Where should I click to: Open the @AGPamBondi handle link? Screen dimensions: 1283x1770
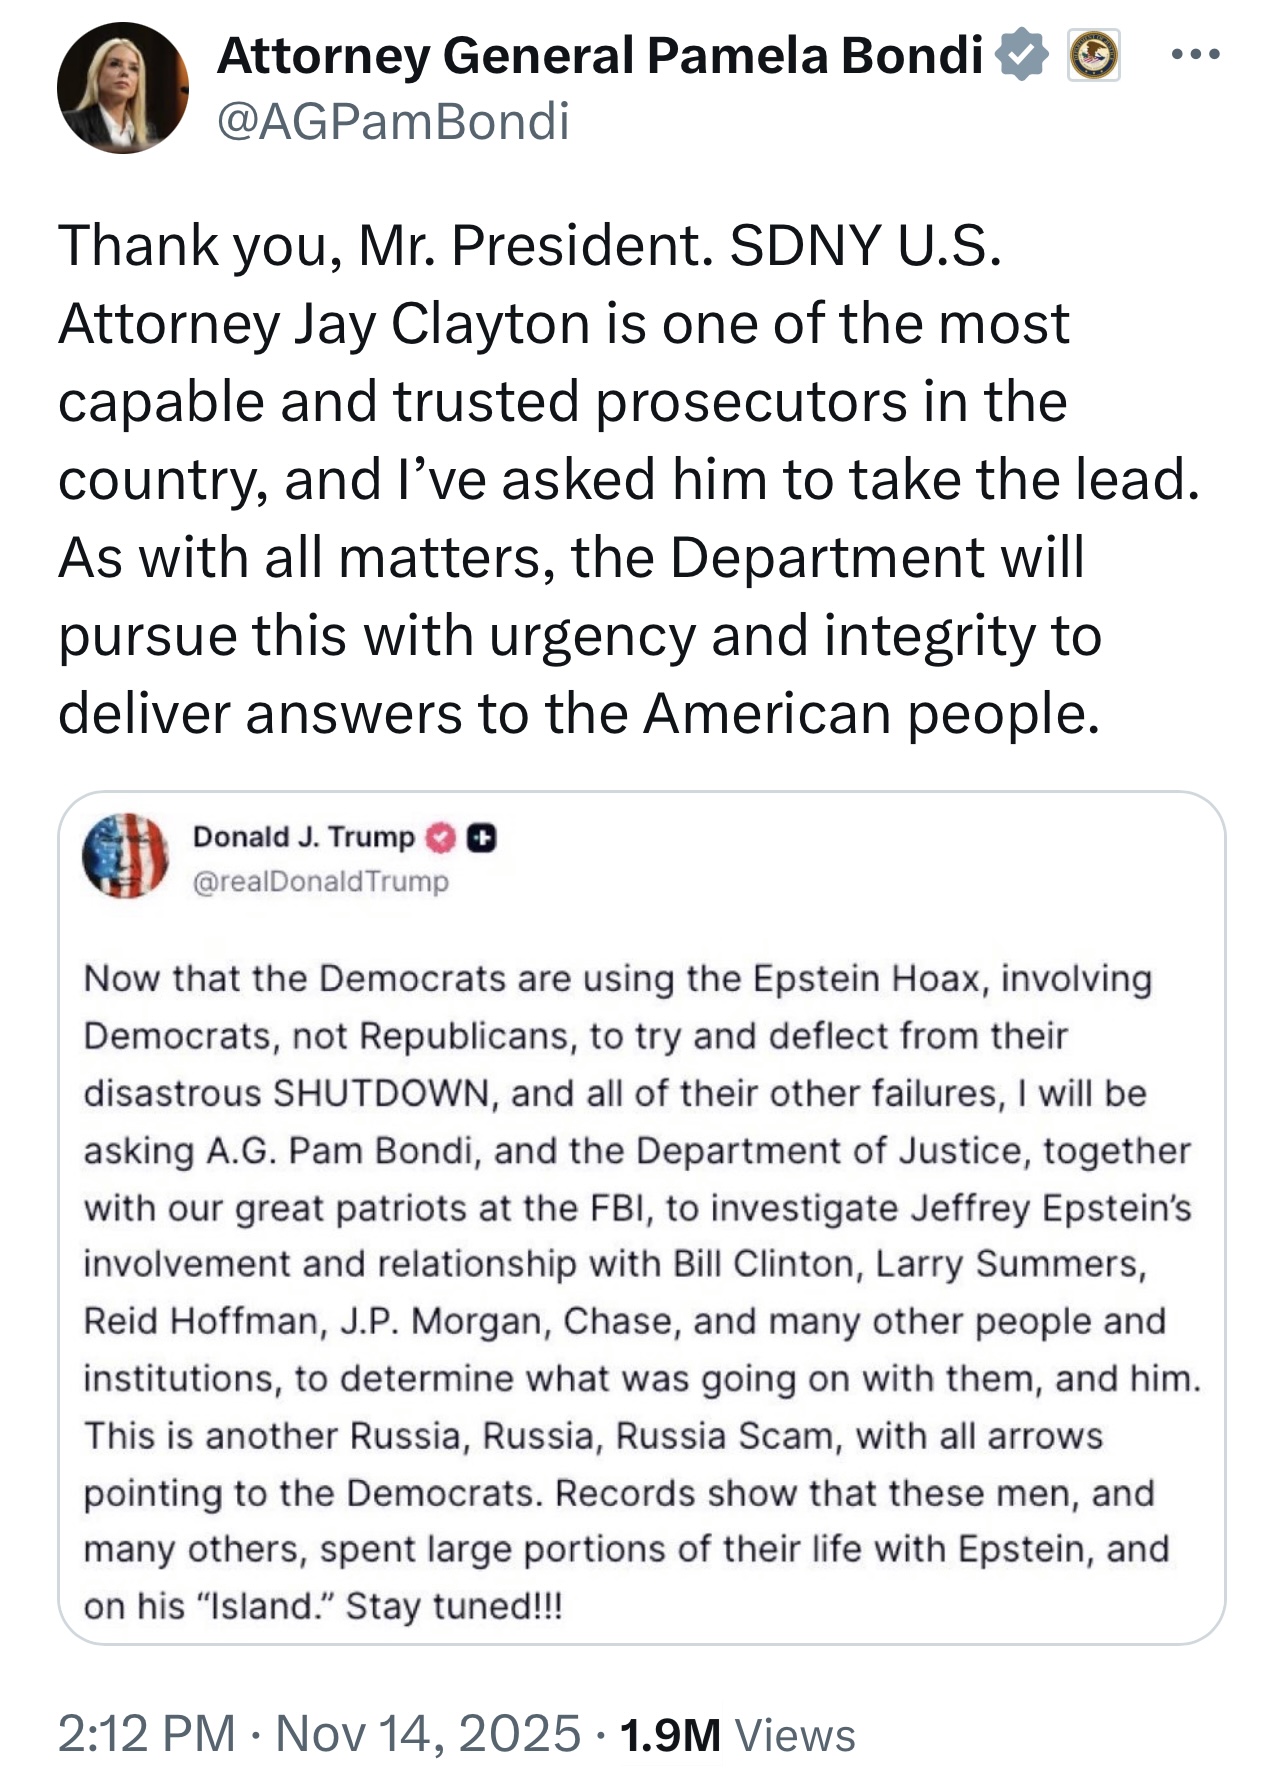393,122
